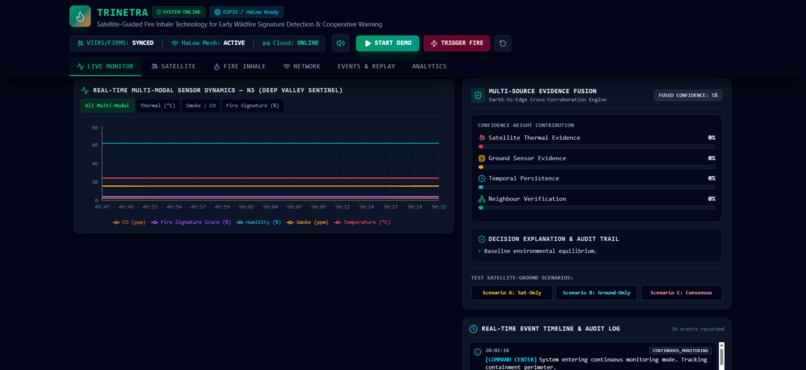
Task: Click the reset refresh icon button
Action: click(503, 43)
